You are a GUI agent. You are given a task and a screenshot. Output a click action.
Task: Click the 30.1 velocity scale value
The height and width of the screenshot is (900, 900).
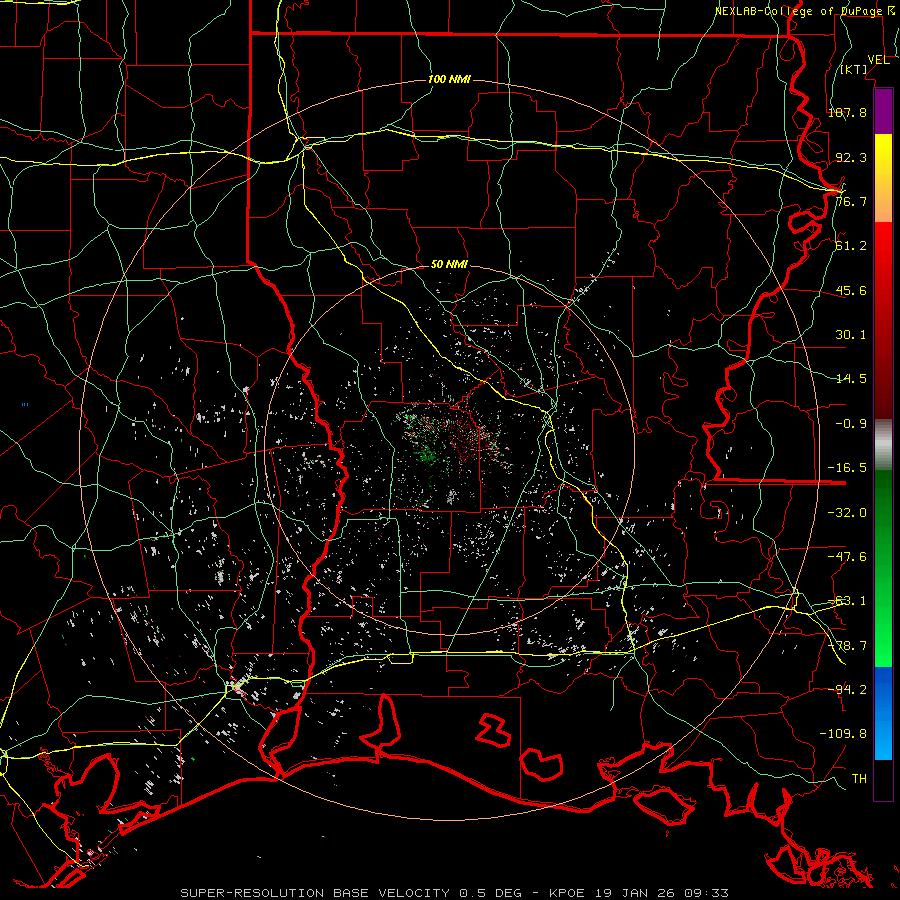[851, 335]
